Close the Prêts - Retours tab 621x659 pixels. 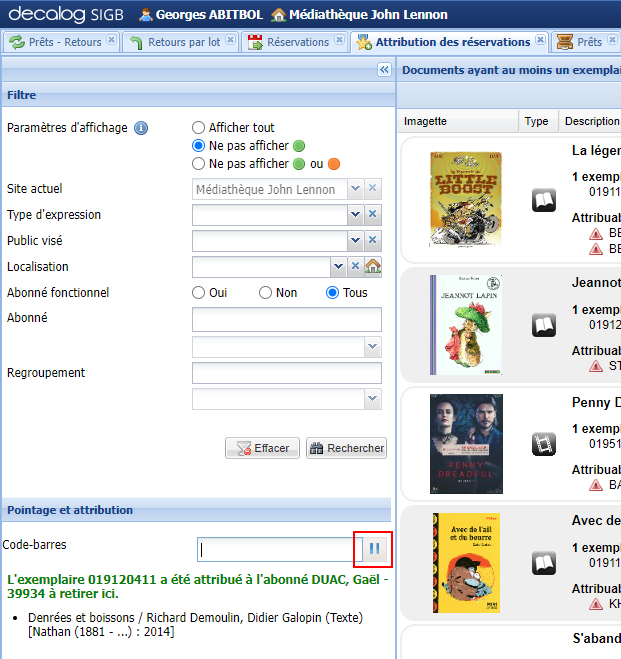(111, 40)
